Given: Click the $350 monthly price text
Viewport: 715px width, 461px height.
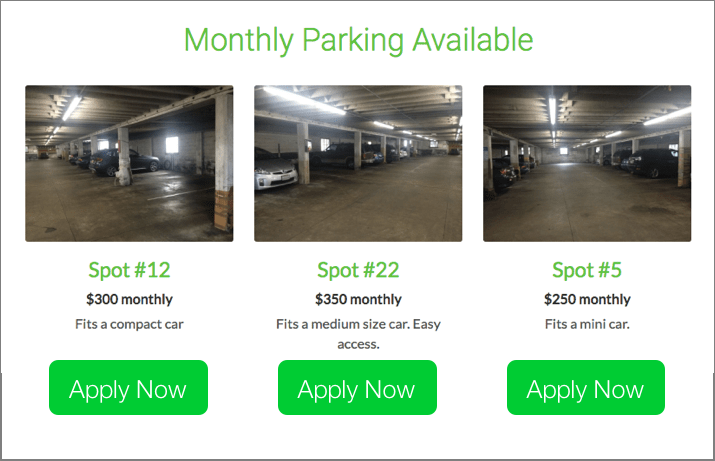Looking at the screenshot, I should click(358, 299).
